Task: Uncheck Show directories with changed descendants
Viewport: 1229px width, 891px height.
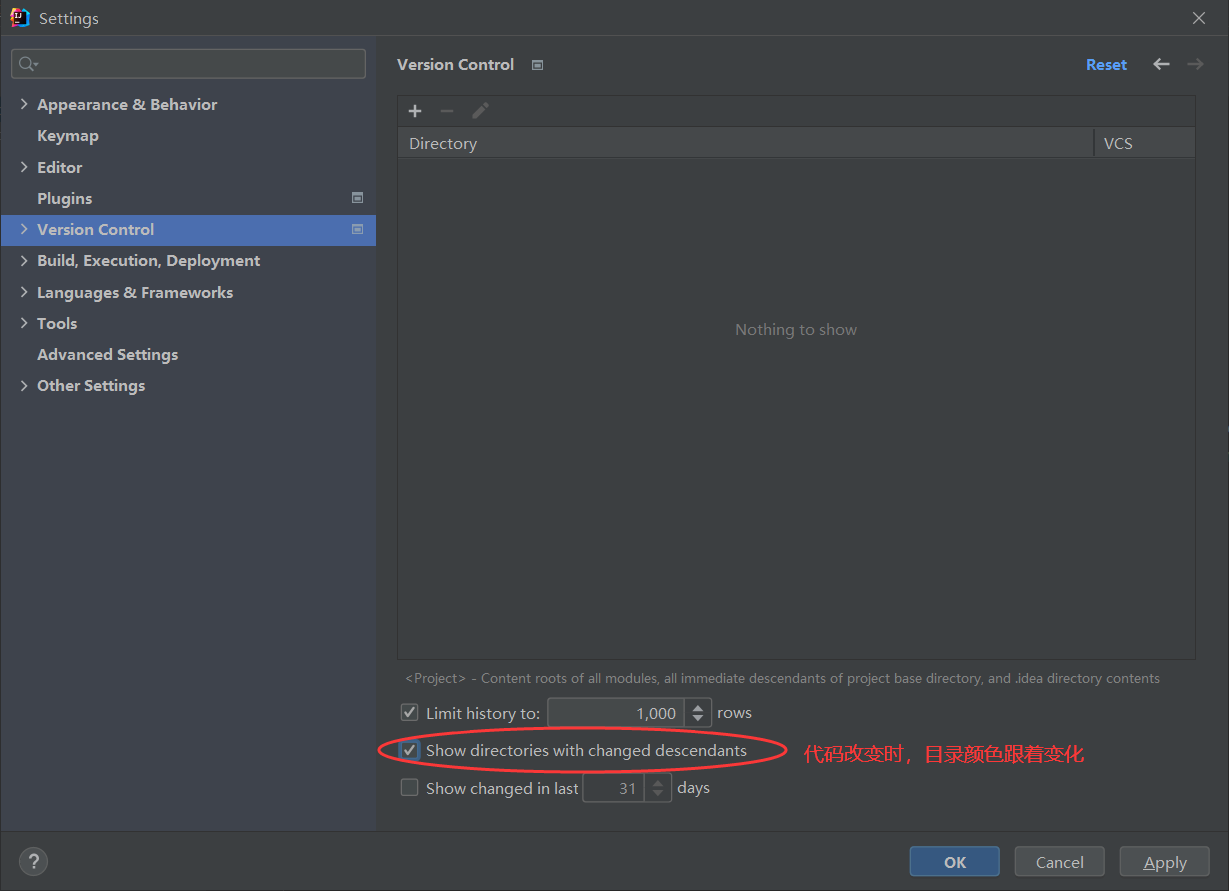Action: tap(409, 750)
